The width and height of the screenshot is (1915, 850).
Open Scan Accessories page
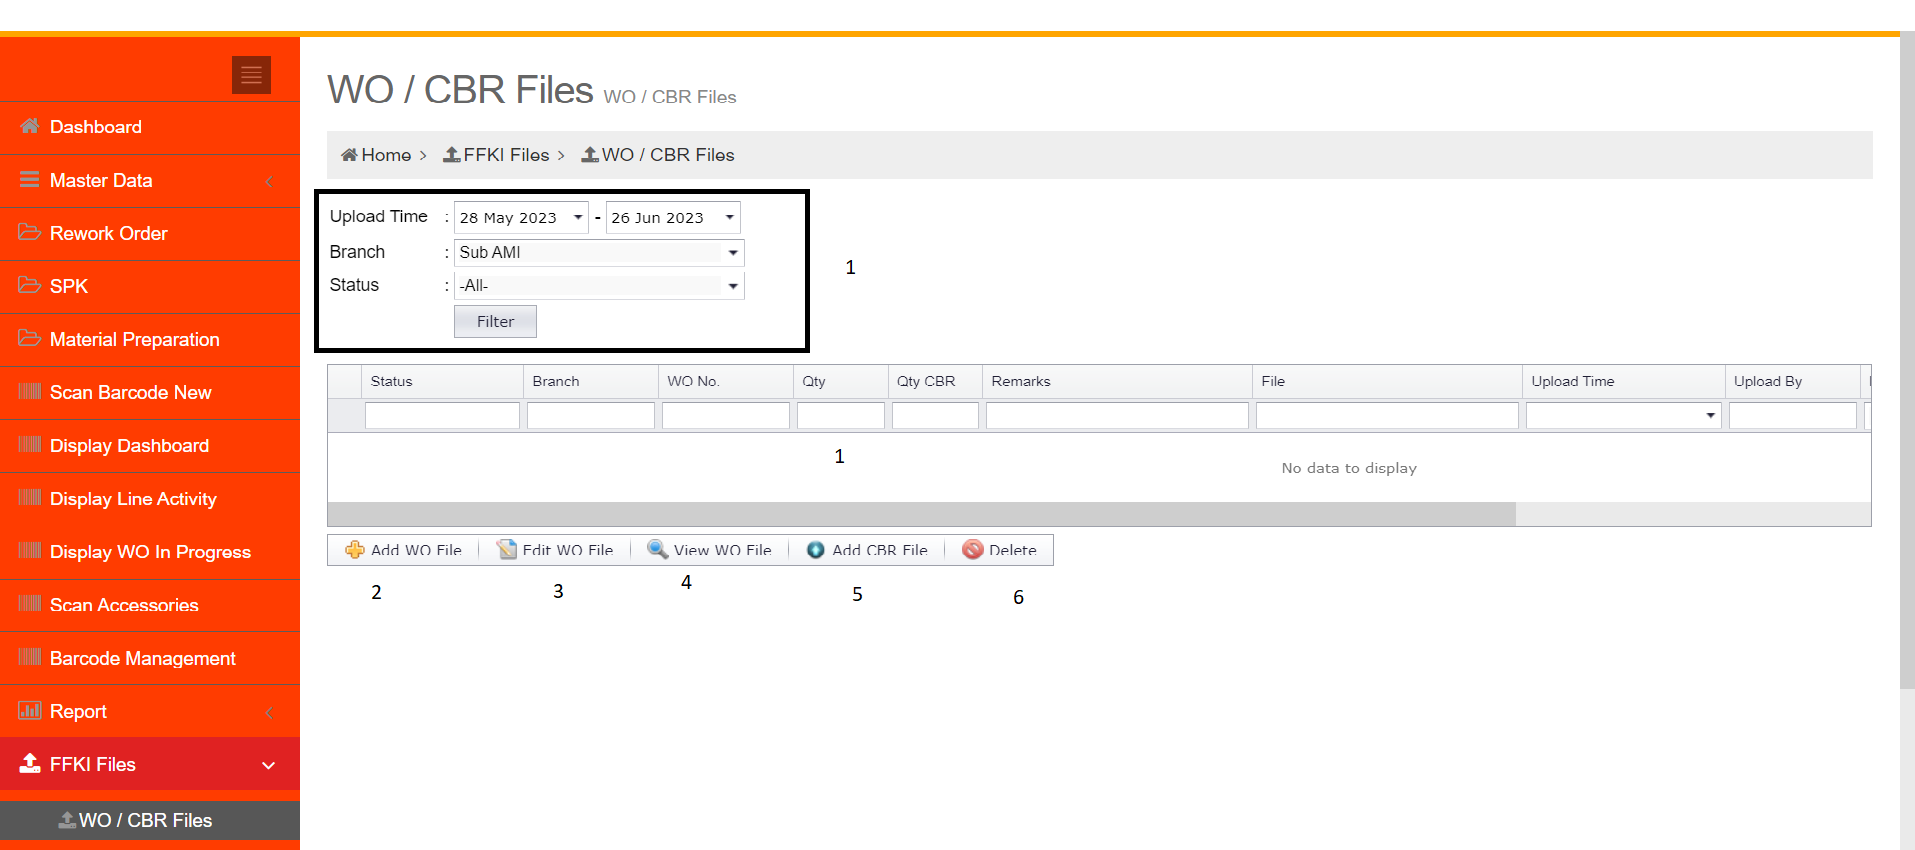tap(150, 605)
